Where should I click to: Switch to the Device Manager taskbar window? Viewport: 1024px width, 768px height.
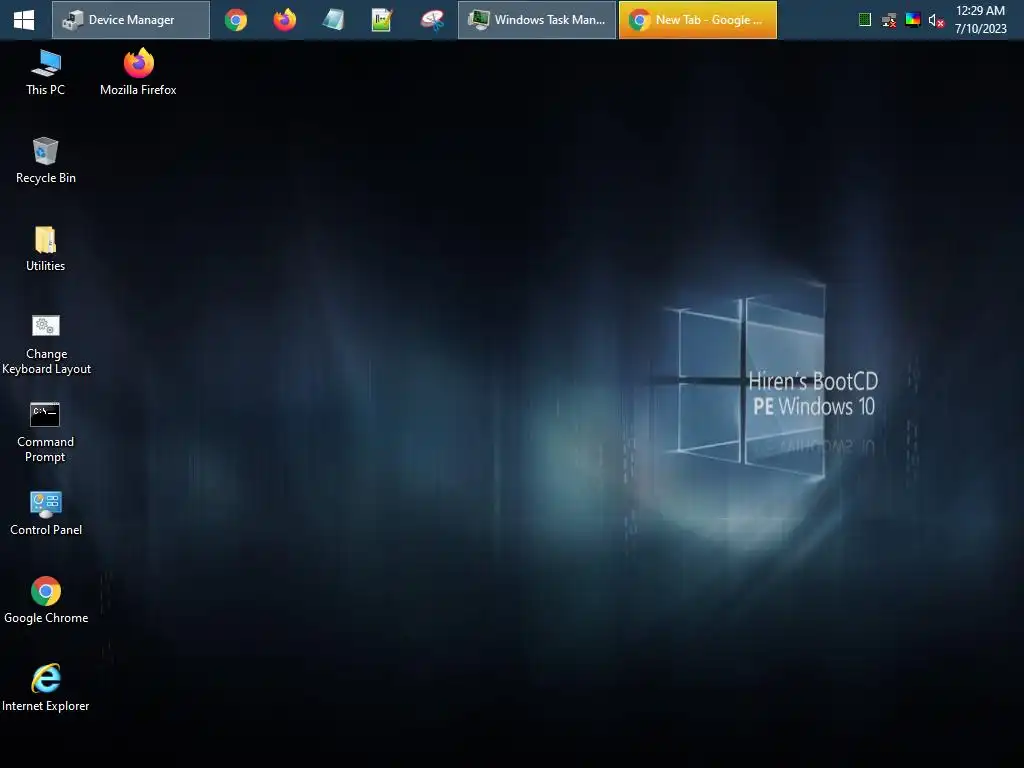tap(131, 20)
